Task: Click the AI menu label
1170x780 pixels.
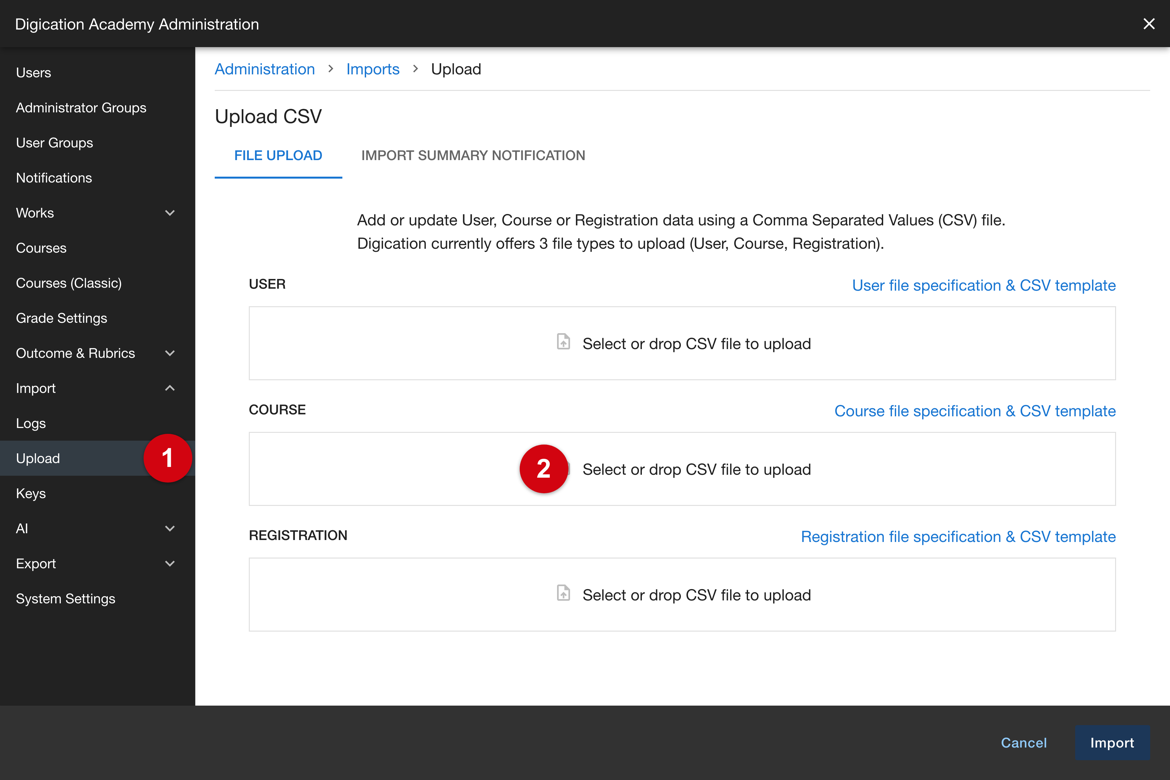Action: pyautogui.click(x=22, y=528)
